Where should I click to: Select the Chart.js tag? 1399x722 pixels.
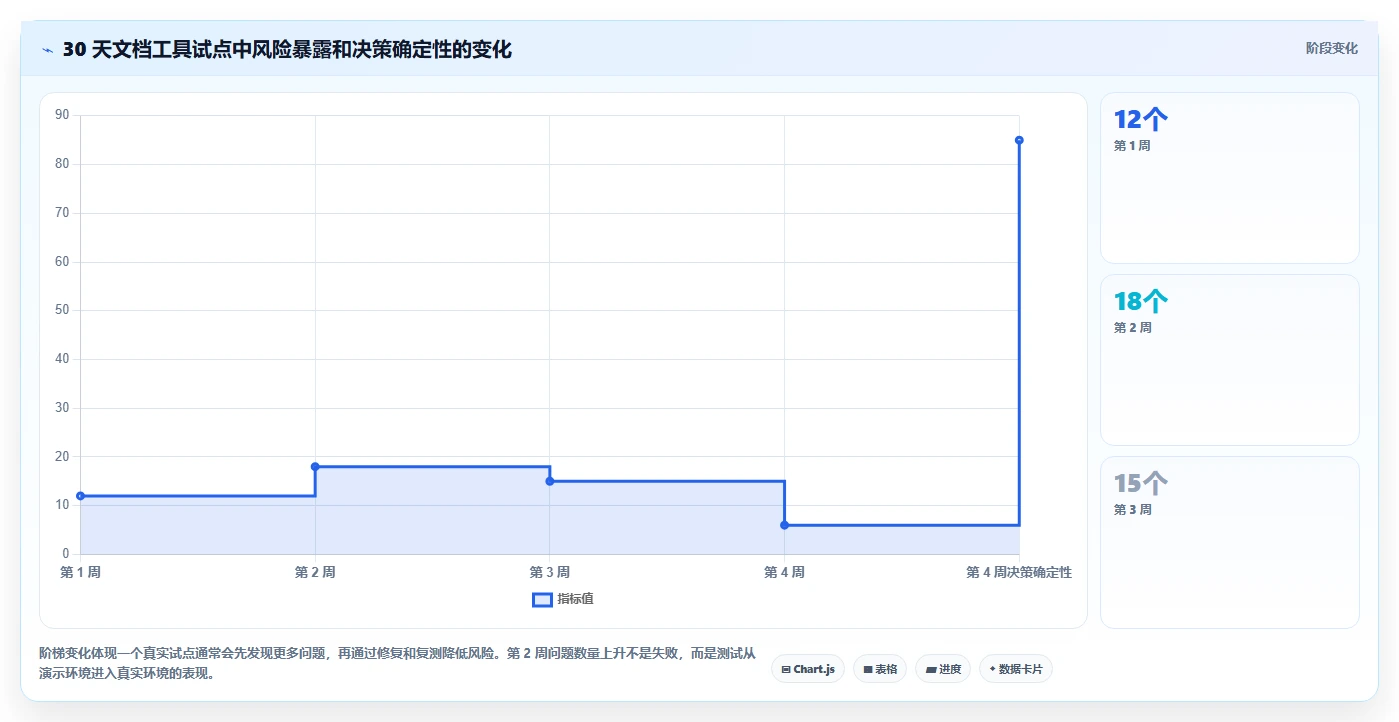pyautogui.click(x=808, y=669)
